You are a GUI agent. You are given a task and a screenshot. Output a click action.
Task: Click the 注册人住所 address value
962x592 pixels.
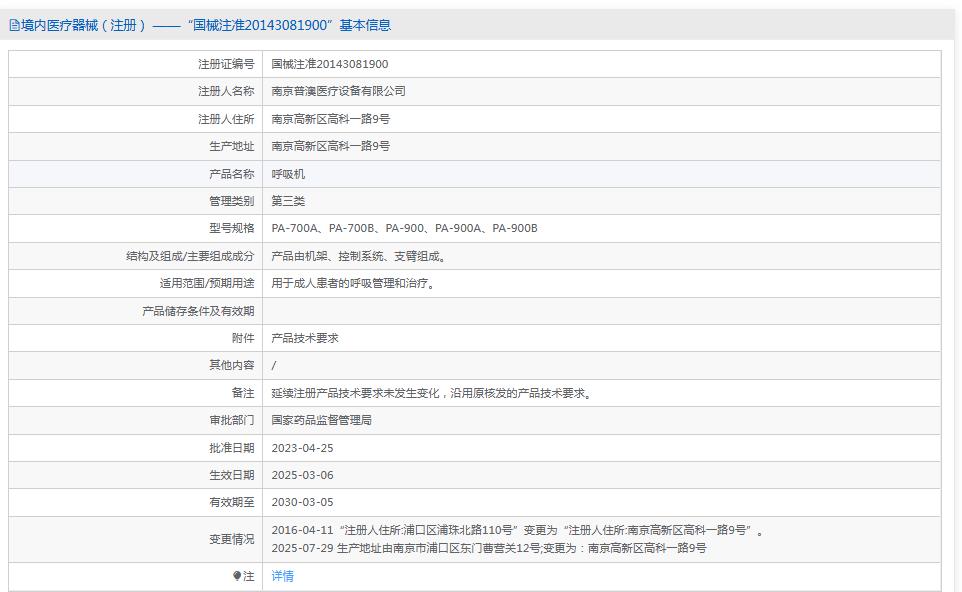[x=331, y=119]
